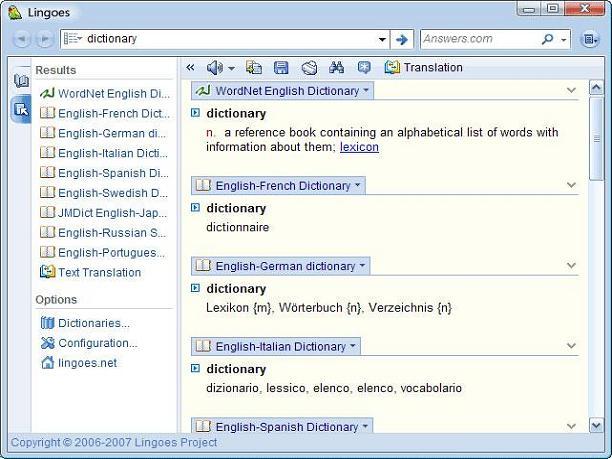Click the magnifier web search icon

[548, 39]
